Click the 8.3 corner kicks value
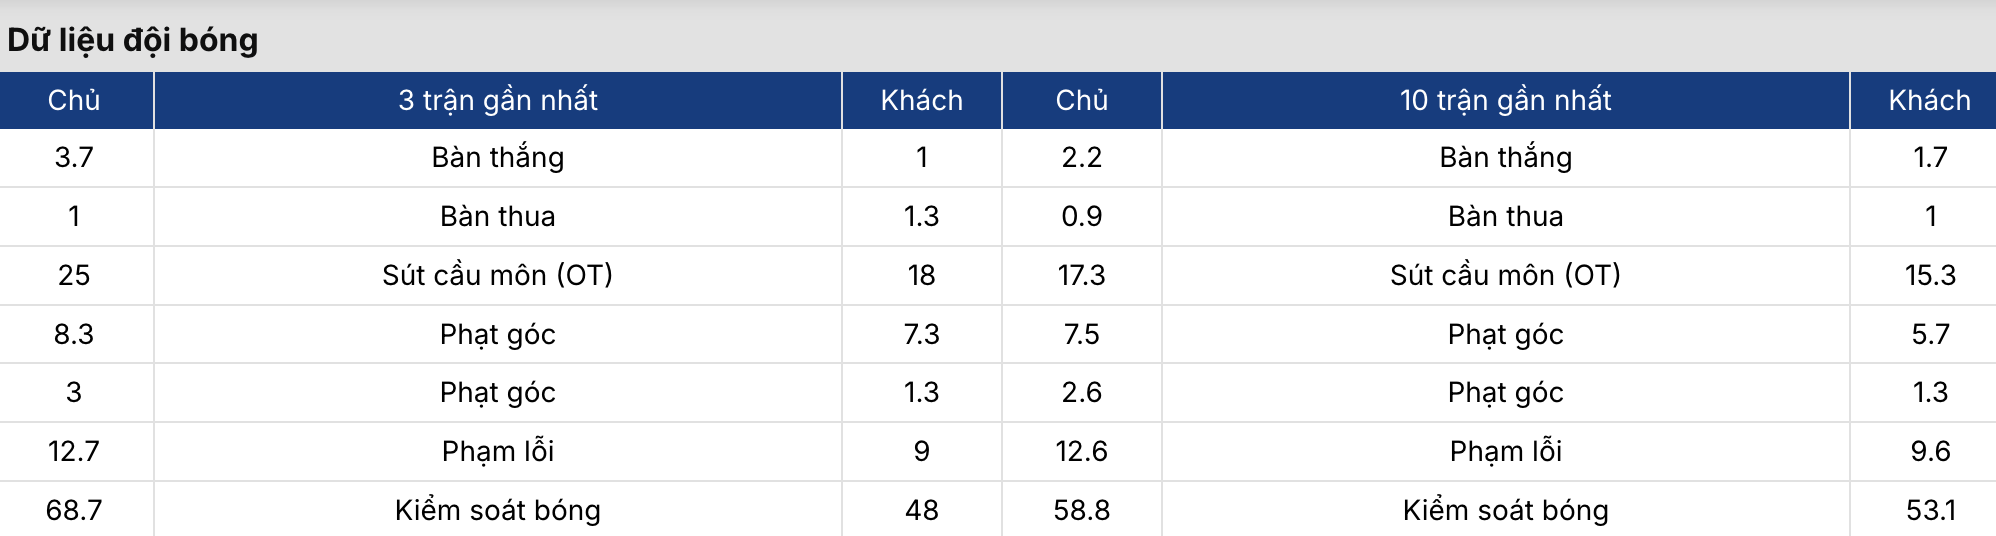The height and width of the screenshot is (536, 1996). [74, 334]
